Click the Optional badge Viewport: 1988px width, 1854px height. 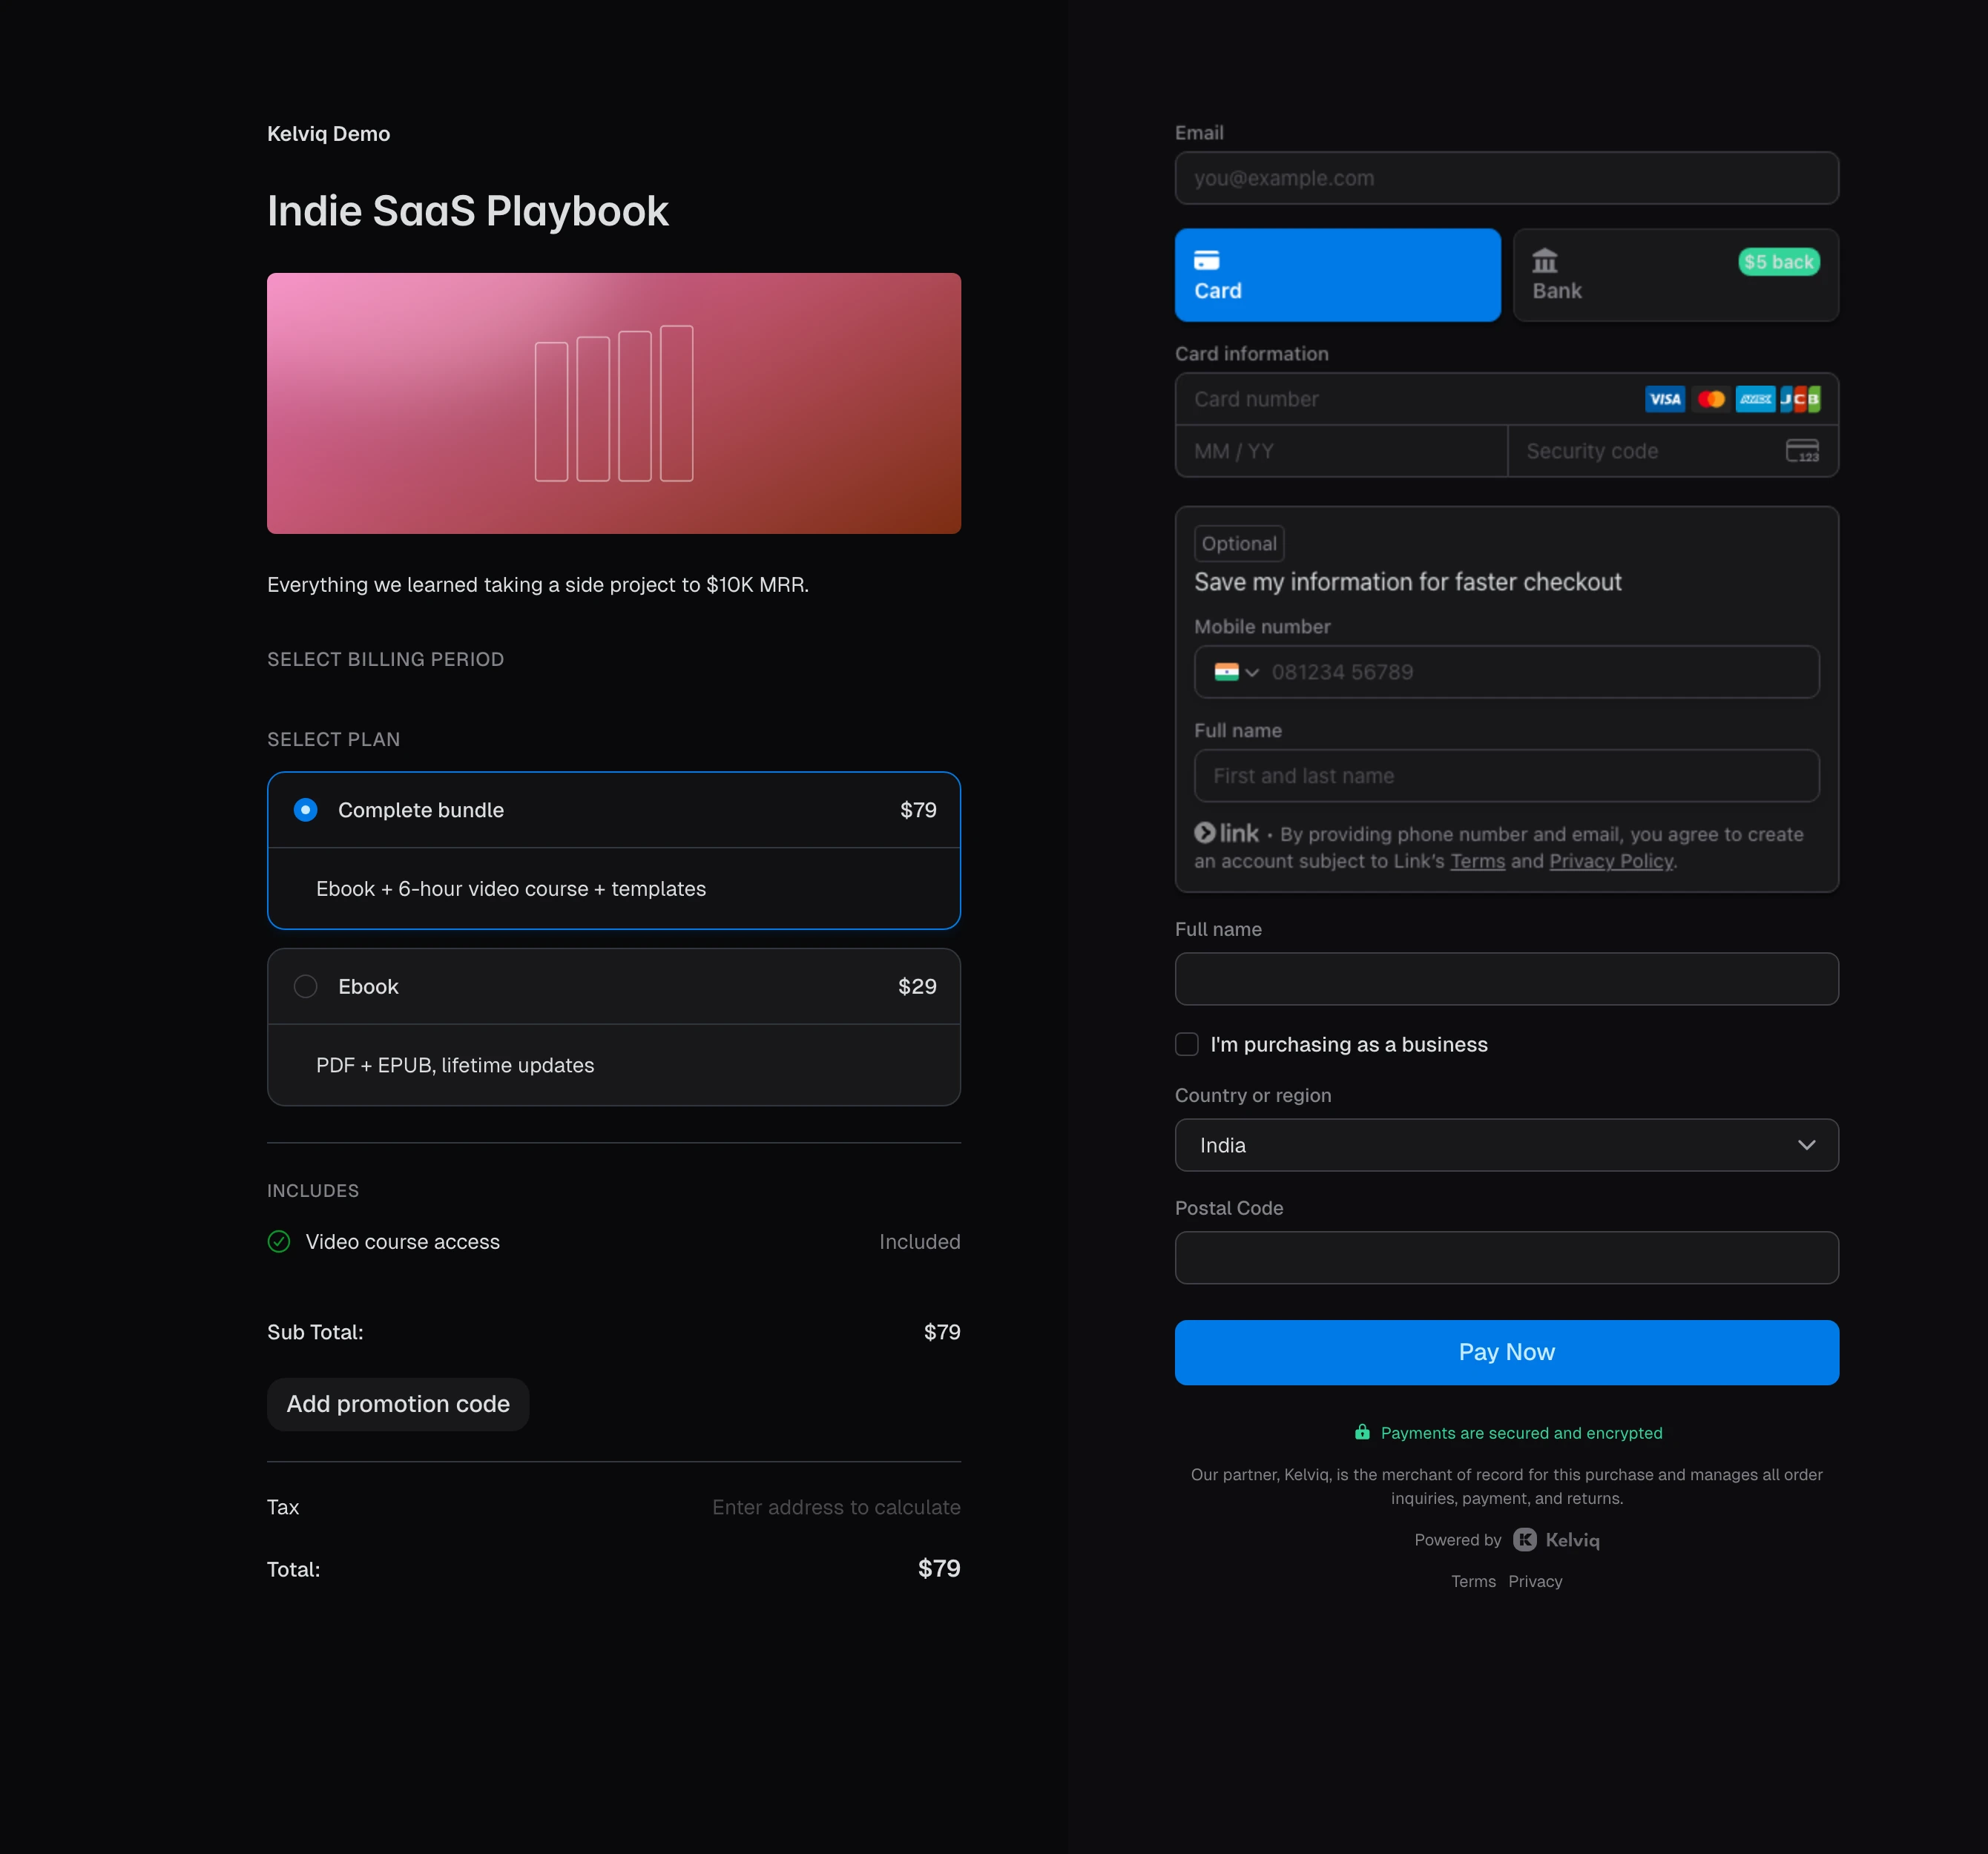click(1239, 543)
